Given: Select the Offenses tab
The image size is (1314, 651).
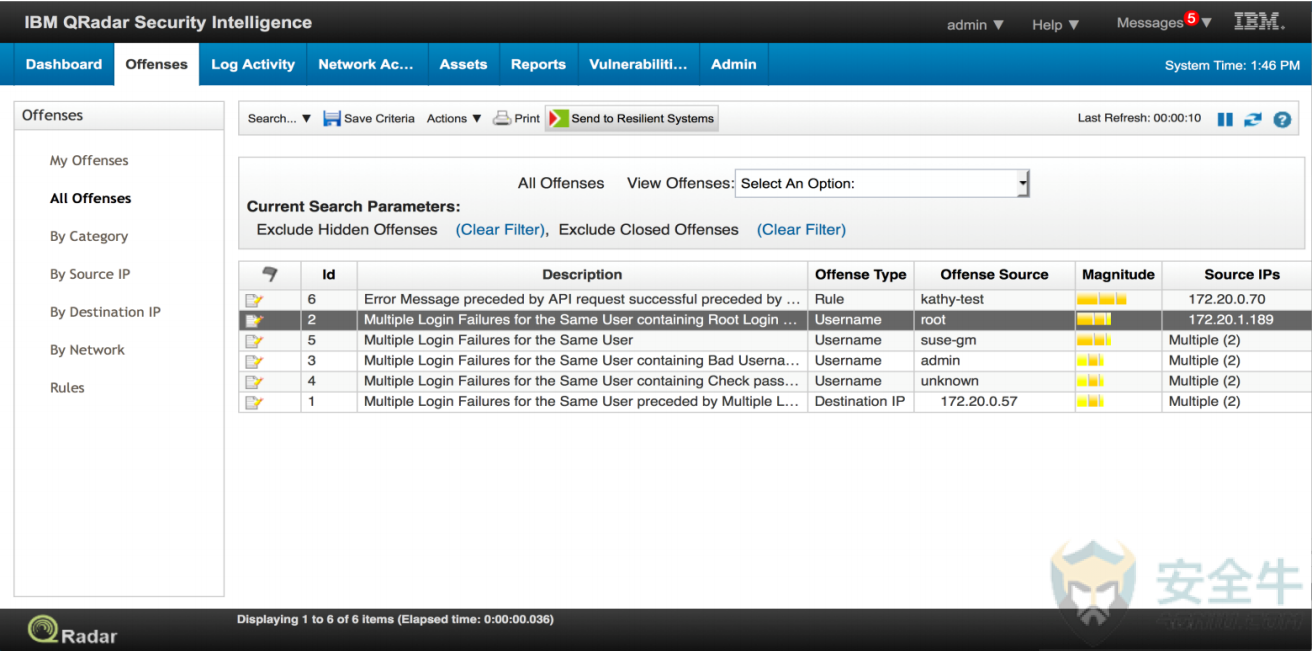Looking at the screenshot, I should (x=157, y=64).
